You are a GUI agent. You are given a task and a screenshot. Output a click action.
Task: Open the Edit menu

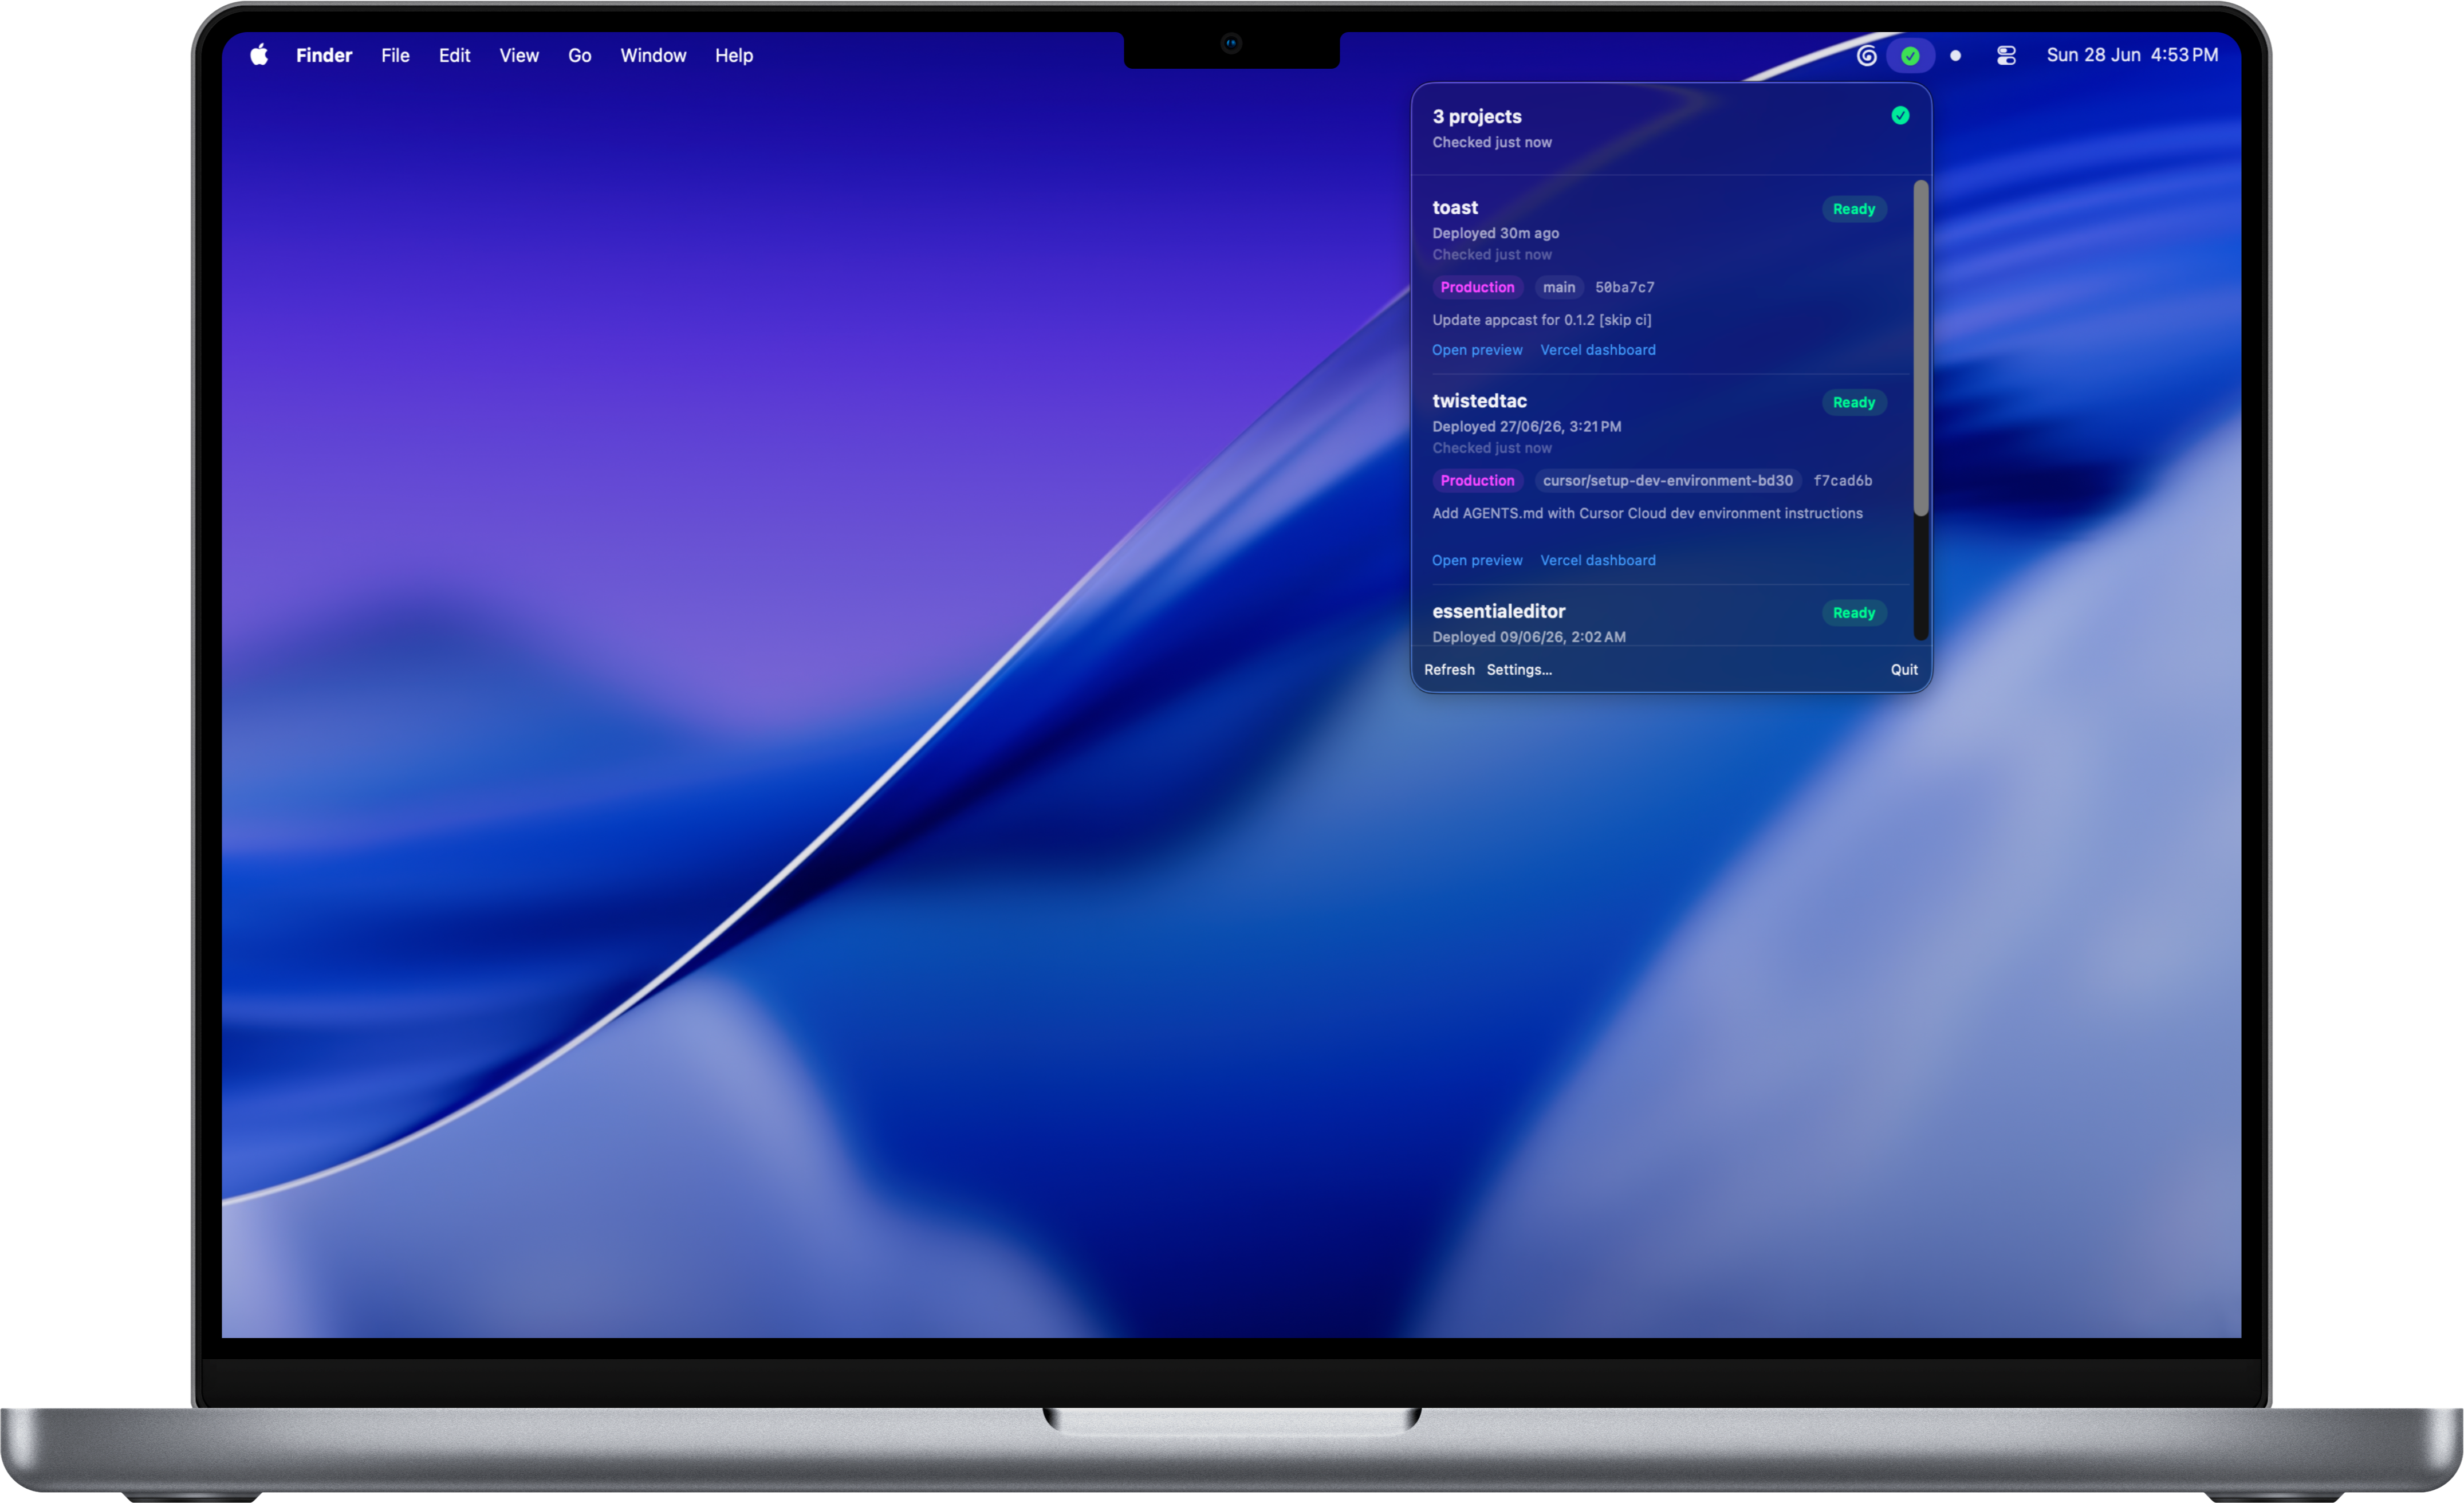(454, 56)
